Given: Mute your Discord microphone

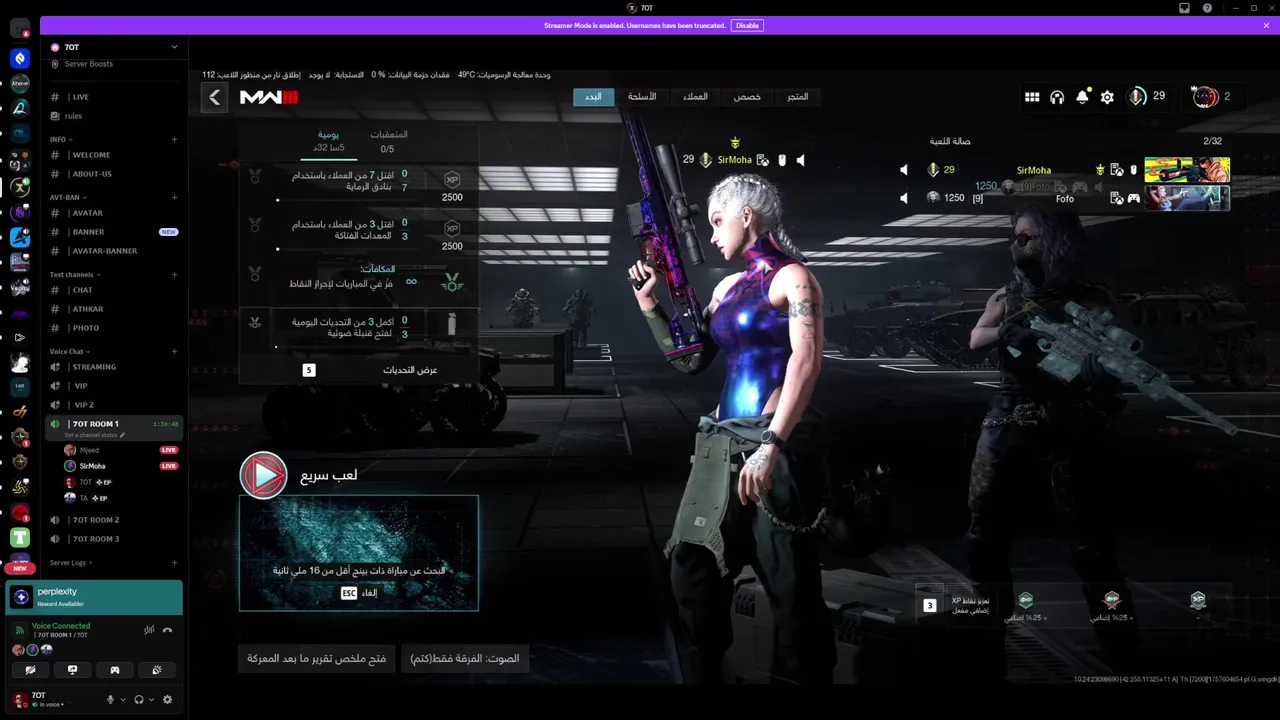Looking at the screenshot, I should [111, 700].
